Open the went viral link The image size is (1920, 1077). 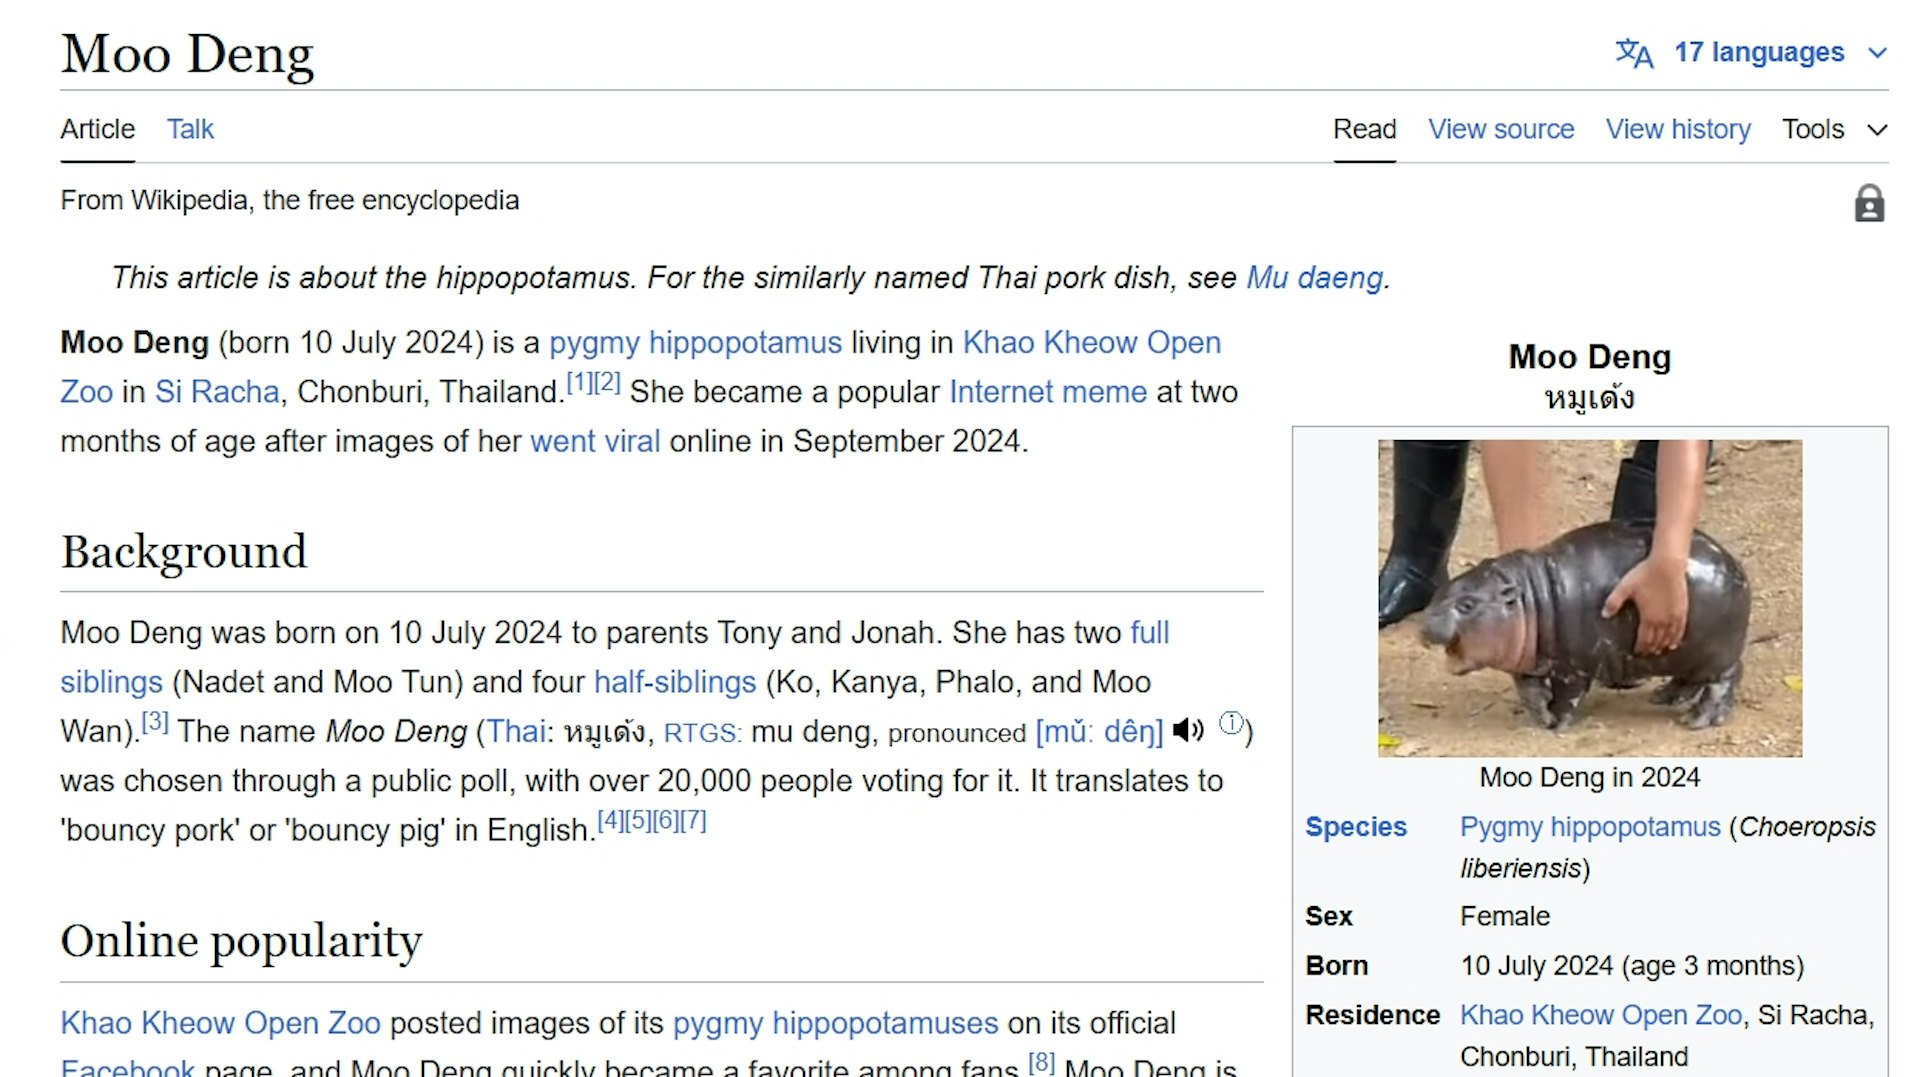(595, 441)
